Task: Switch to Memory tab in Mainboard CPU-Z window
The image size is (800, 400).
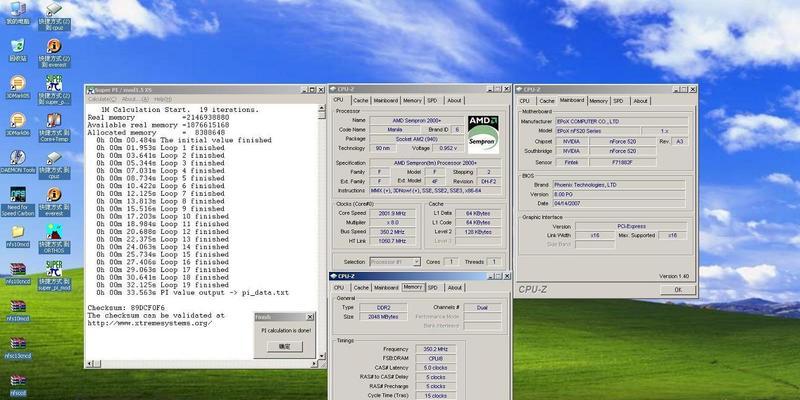Action: coord(598,101)
